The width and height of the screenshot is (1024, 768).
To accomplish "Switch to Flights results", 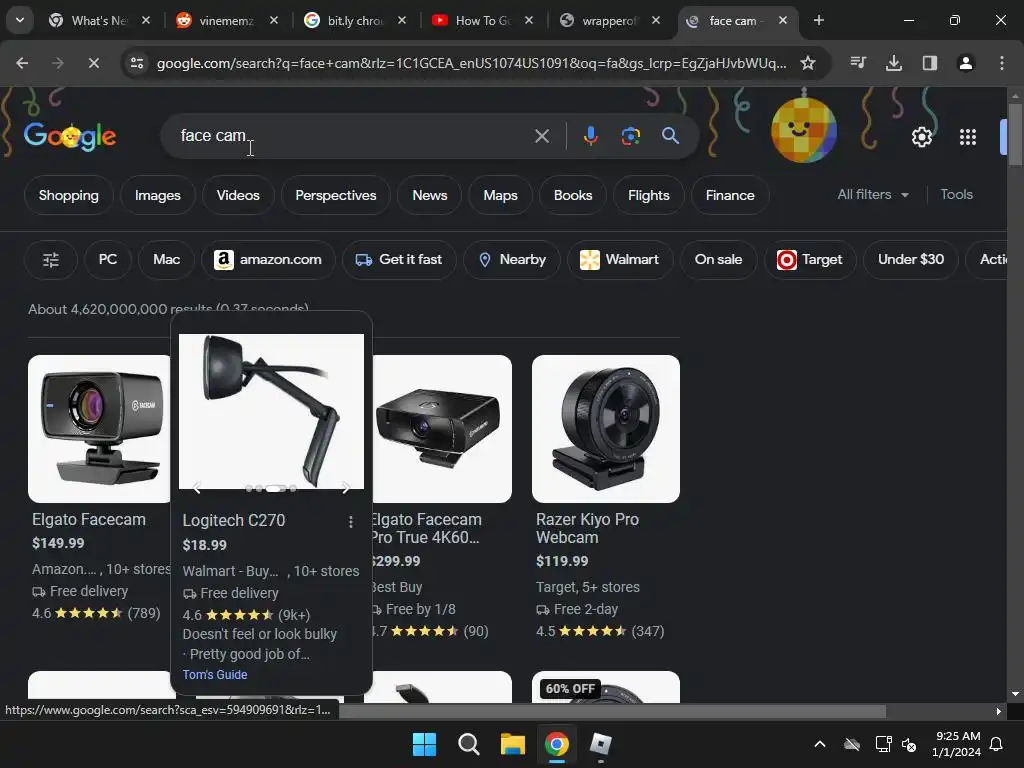I will (x=648, y=195).
